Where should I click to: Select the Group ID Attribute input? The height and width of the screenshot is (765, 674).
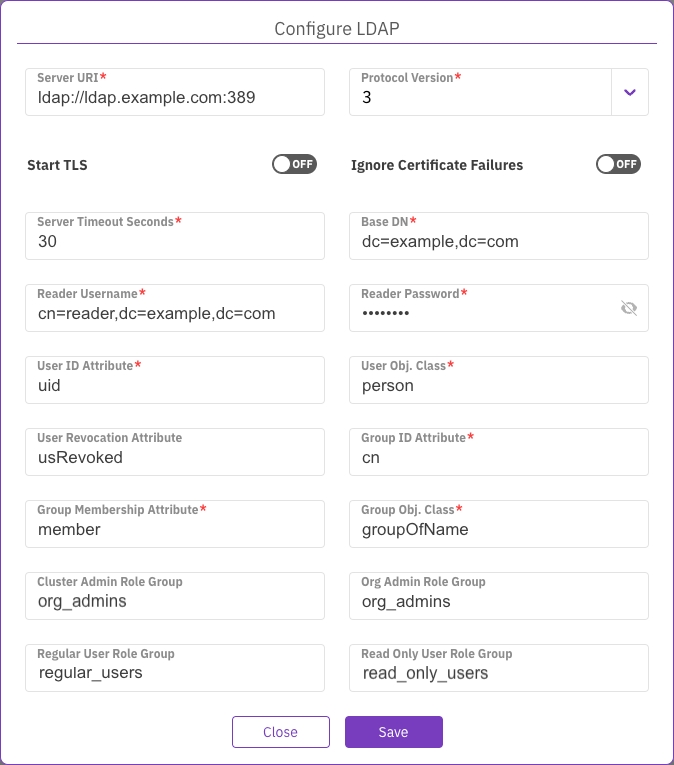pos(498,458)
